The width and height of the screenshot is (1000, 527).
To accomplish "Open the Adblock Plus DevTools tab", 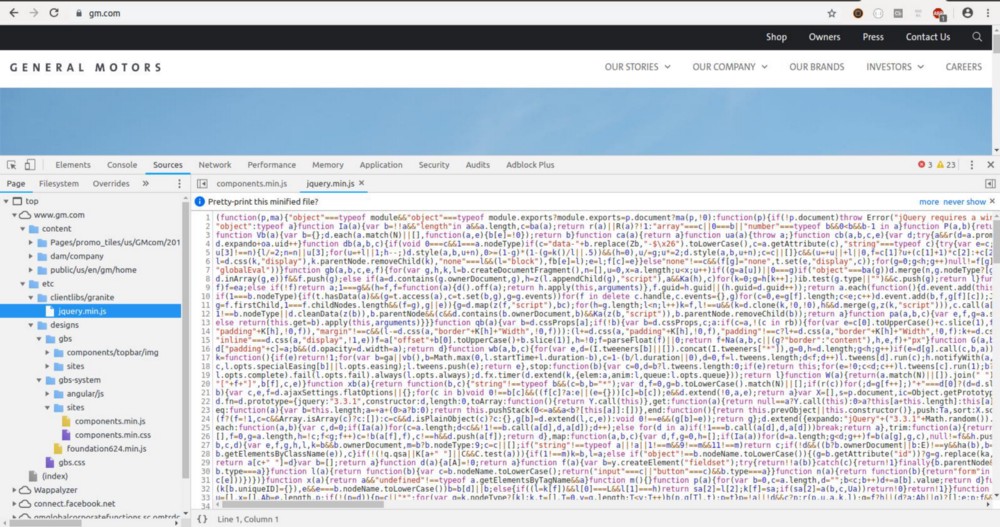I will coord(530,165).
